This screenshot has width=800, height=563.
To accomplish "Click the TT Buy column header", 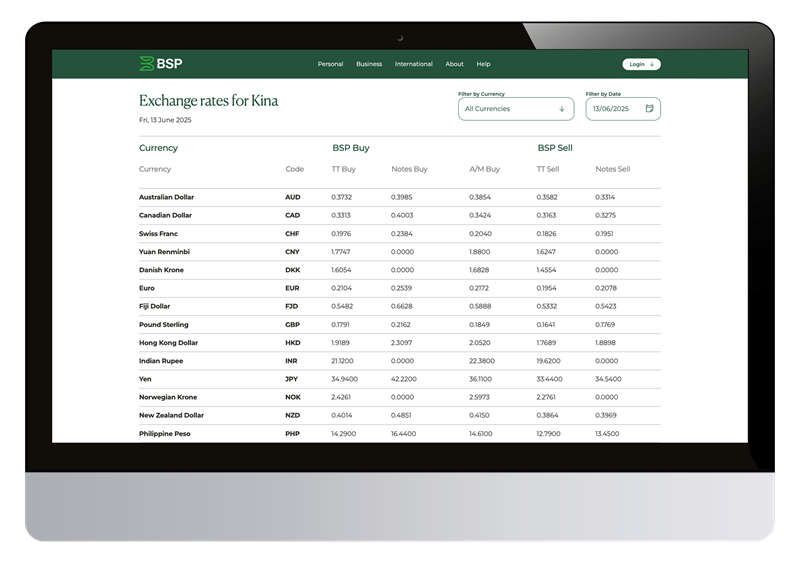I will 343,169.
